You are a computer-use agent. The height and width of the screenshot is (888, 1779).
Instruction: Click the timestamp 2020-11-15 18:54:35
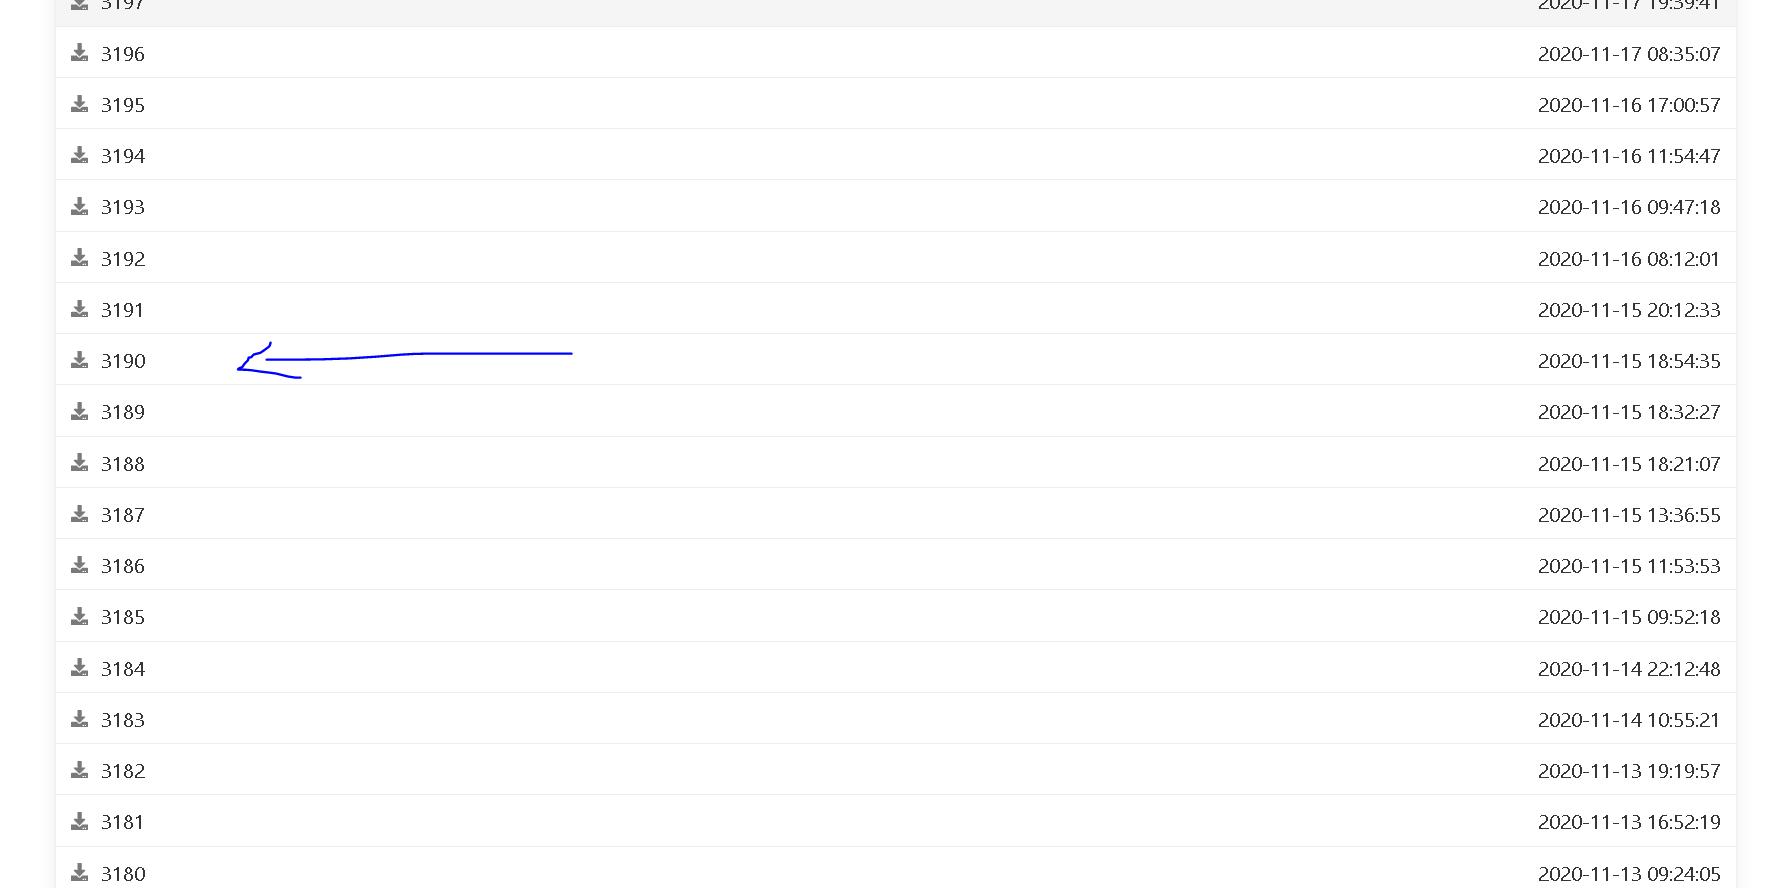(x=1629, y=361)
